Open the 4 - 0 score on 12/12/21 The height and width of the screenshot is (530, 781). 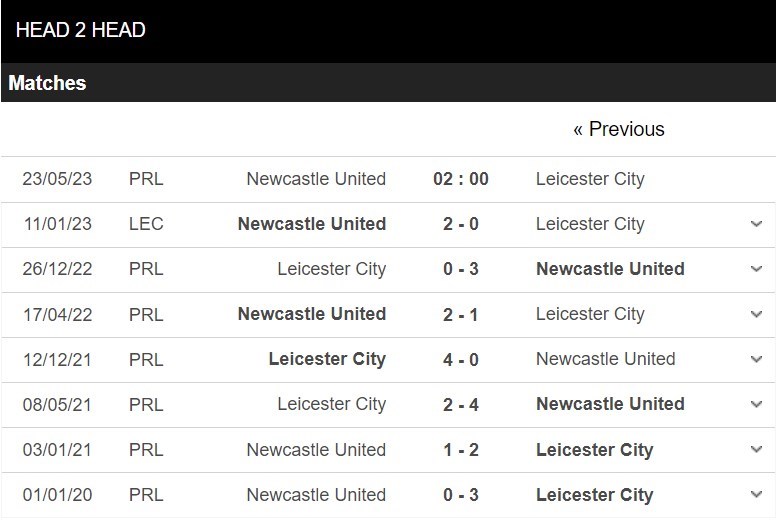point(461,359)
